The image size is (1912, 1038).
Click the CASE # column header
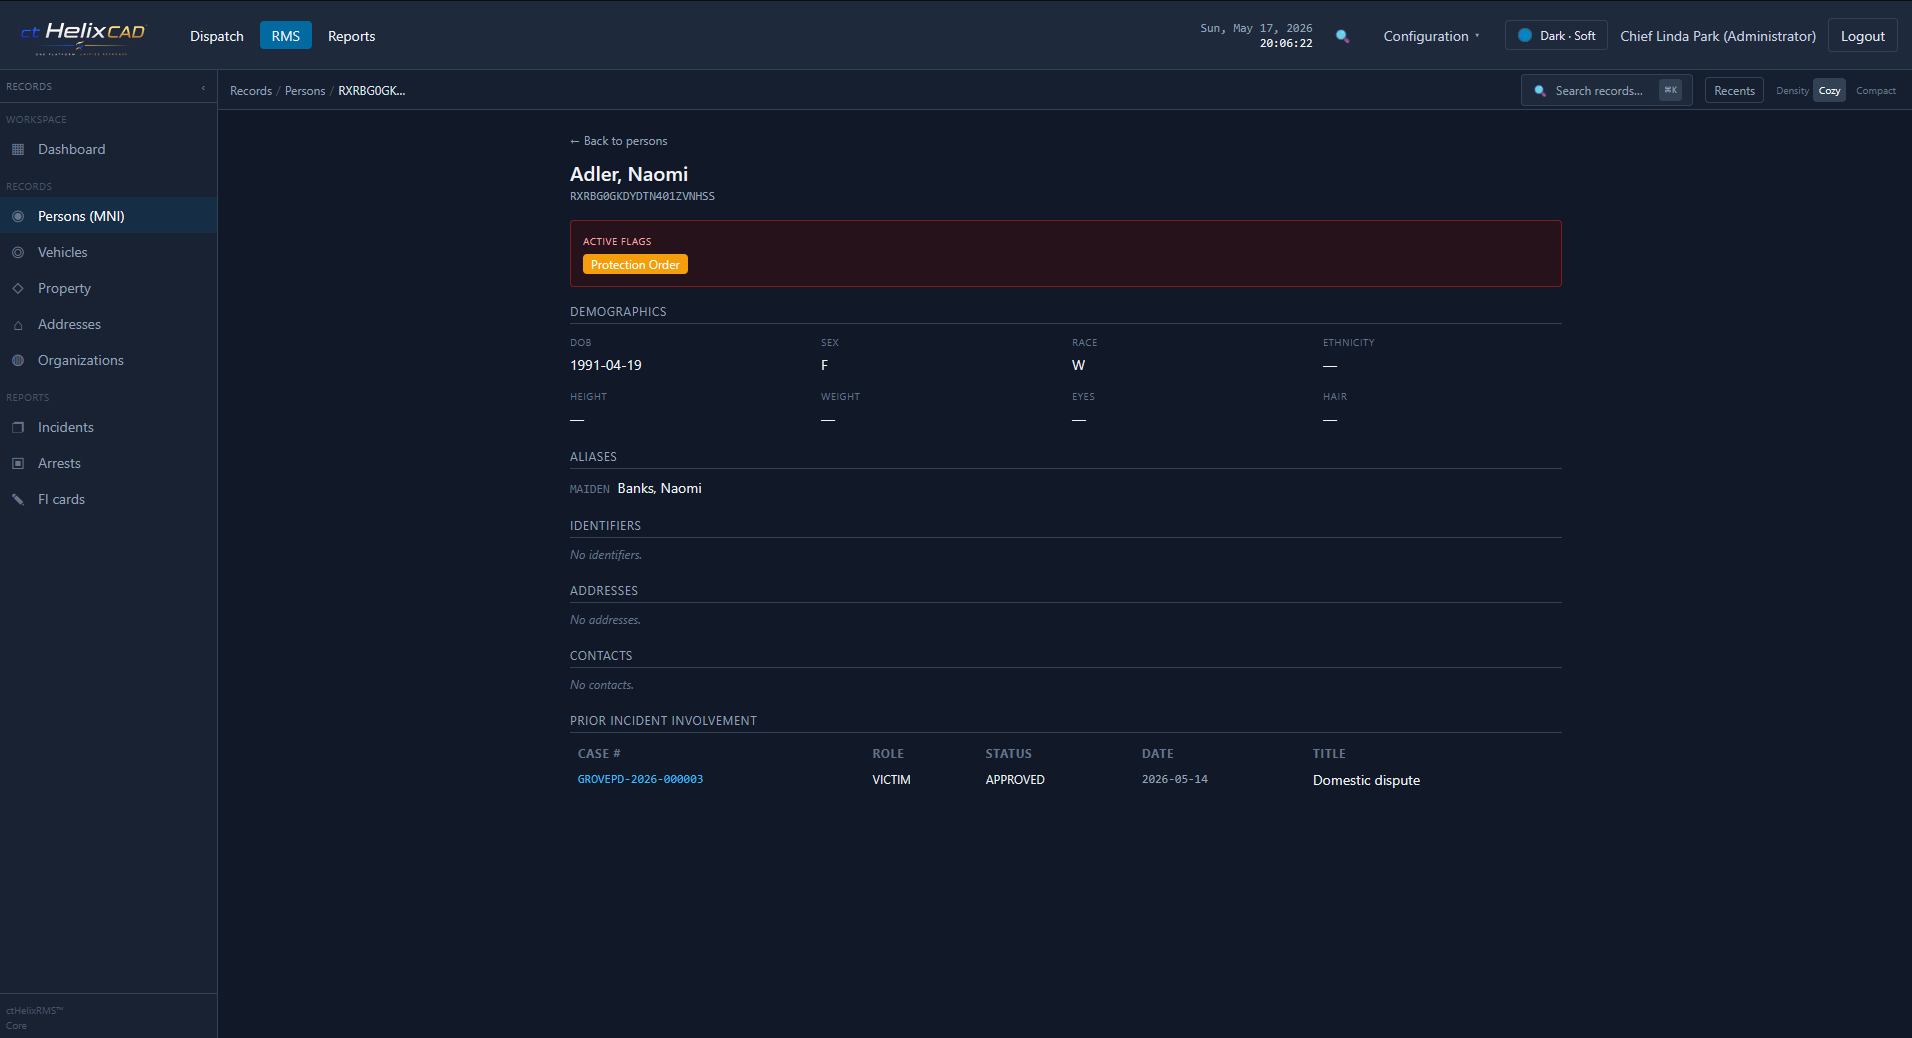[x=599, y=754]
